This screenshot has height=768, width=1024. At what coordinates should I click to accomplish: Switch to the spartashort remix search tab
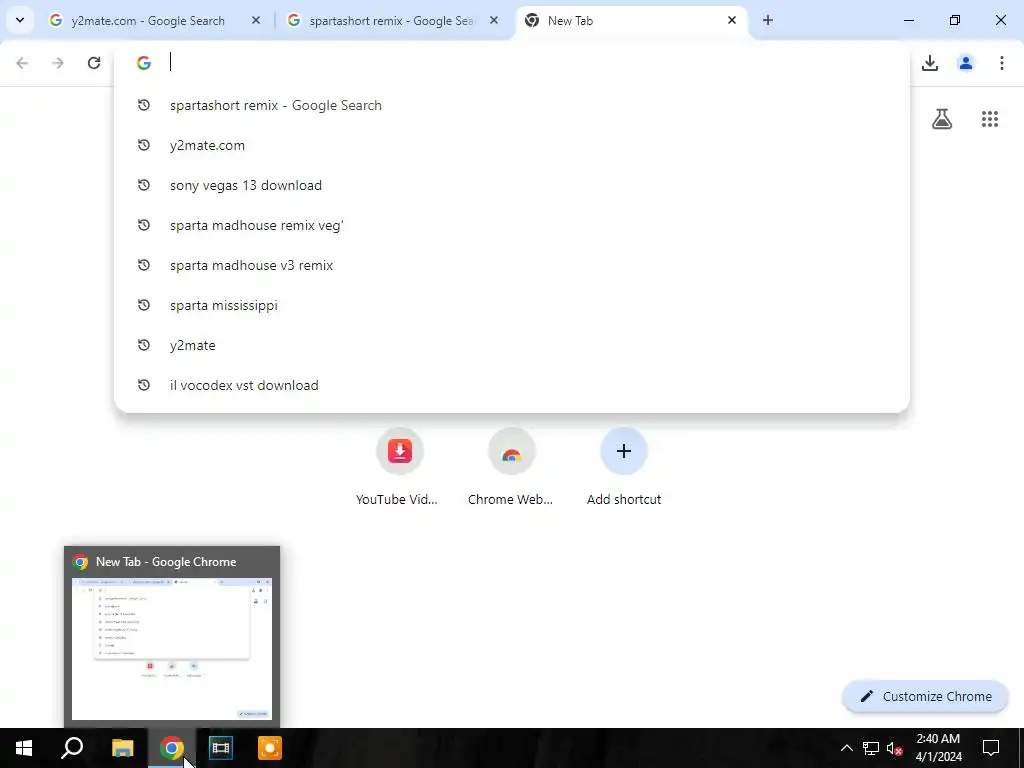coord(392,21)
